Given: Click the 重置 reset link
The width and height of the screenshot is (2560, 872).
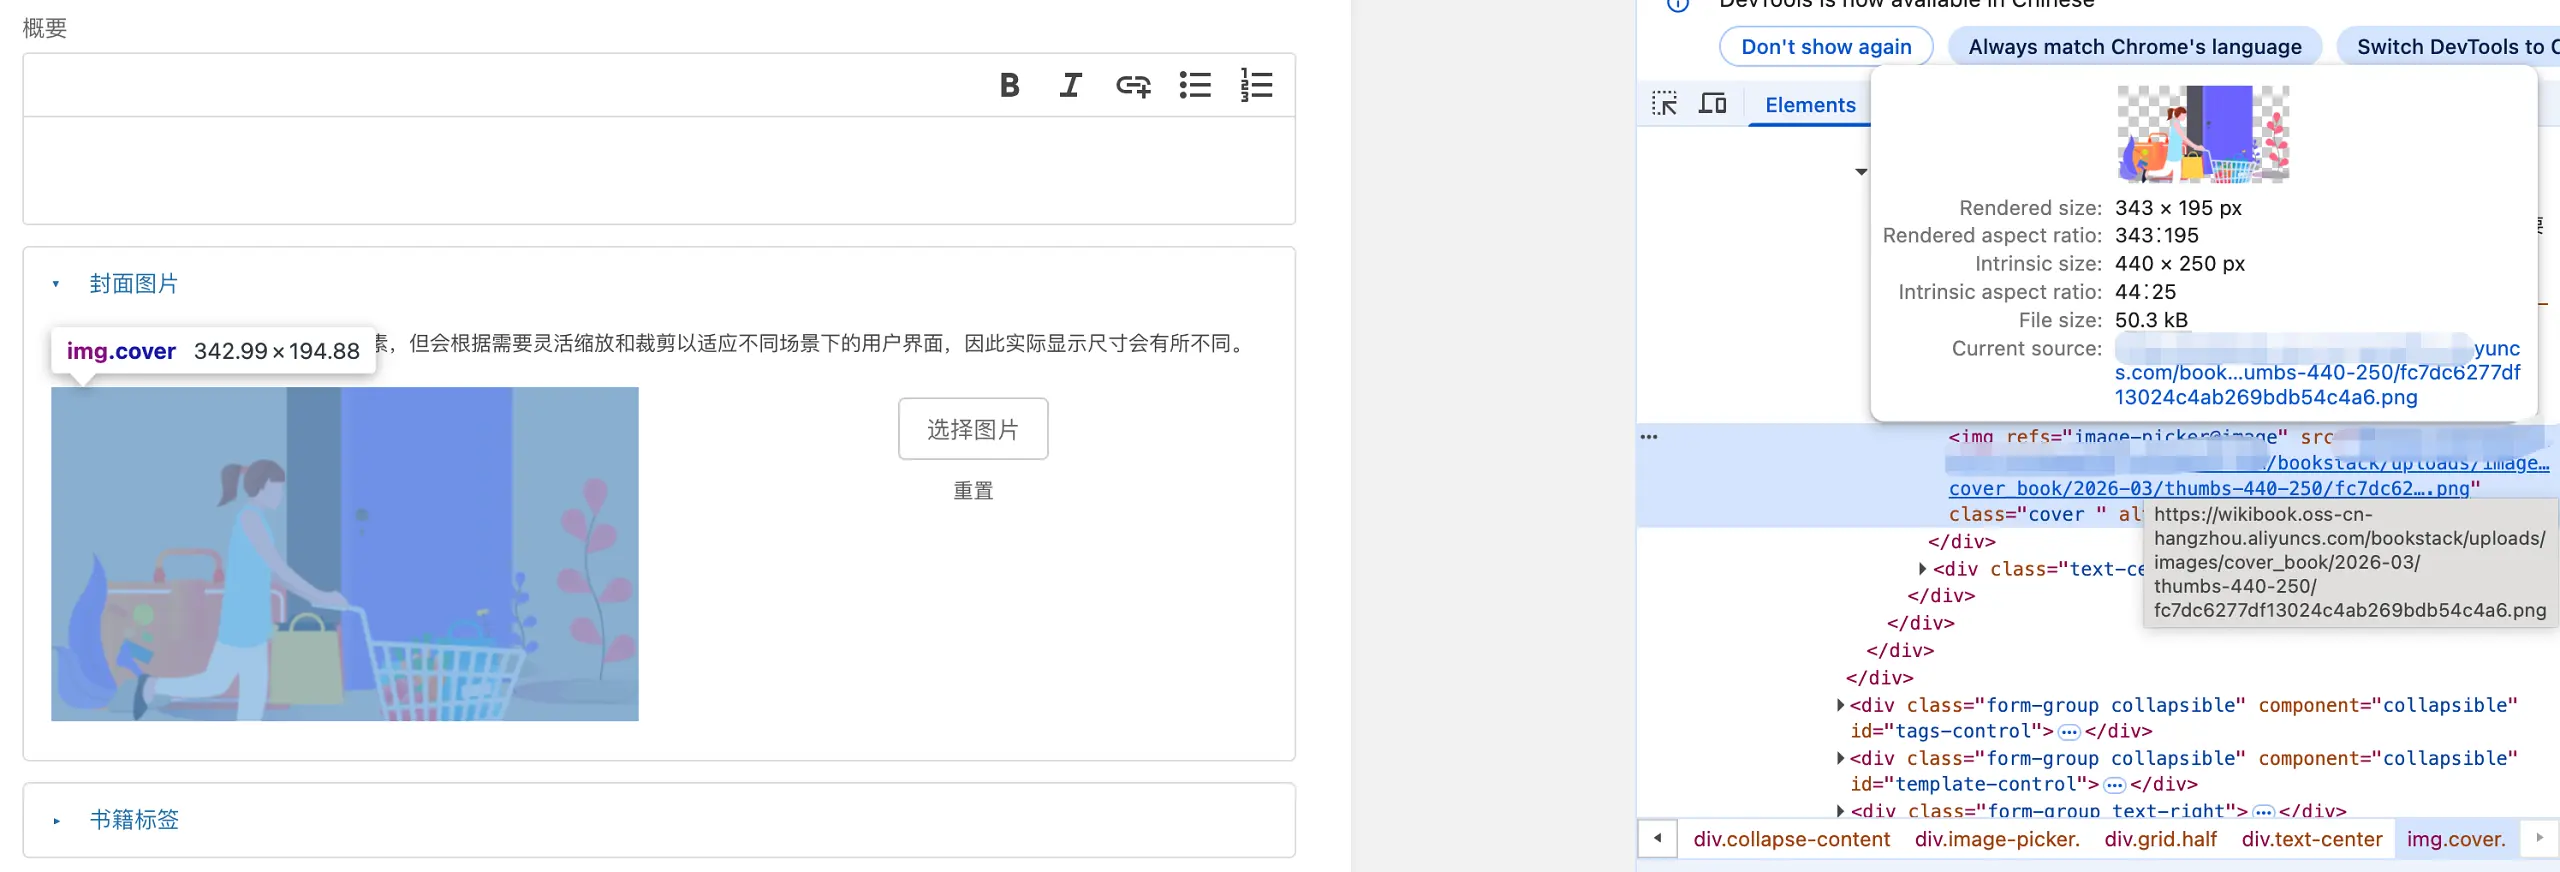Looking at the screenshot, I should (972, 491).
